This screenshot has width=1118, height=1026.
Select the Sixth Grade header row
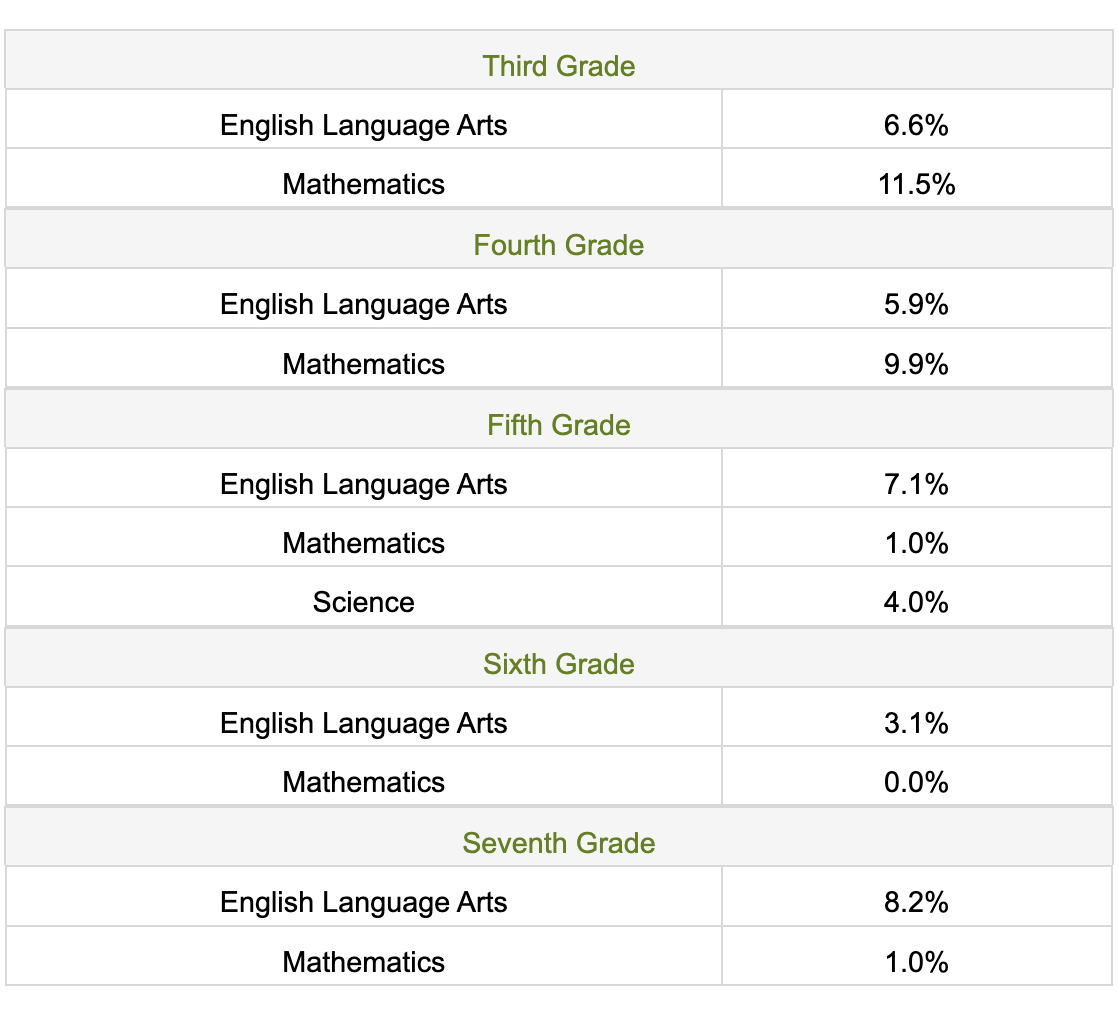(558, 664)
